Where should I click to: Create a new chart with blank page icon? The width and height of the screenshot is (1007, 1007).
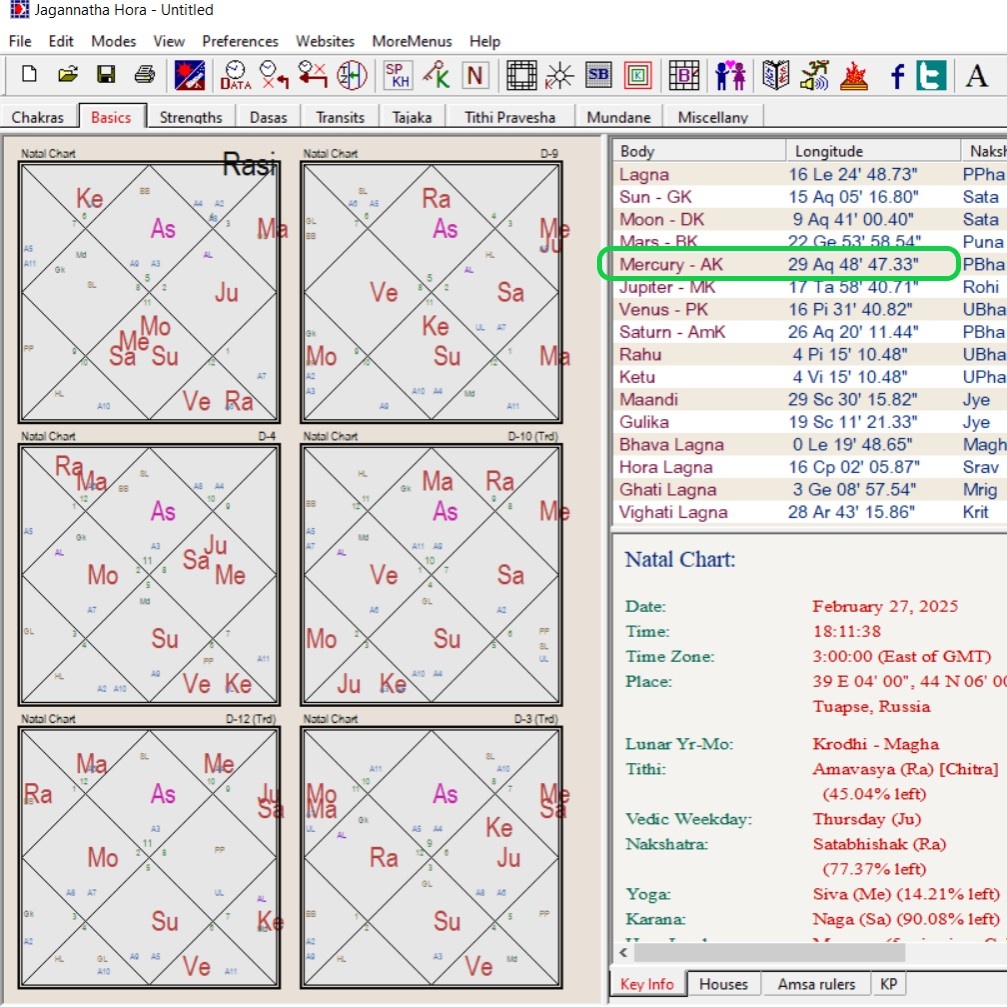pyautogui.click(x=29, y=74)
